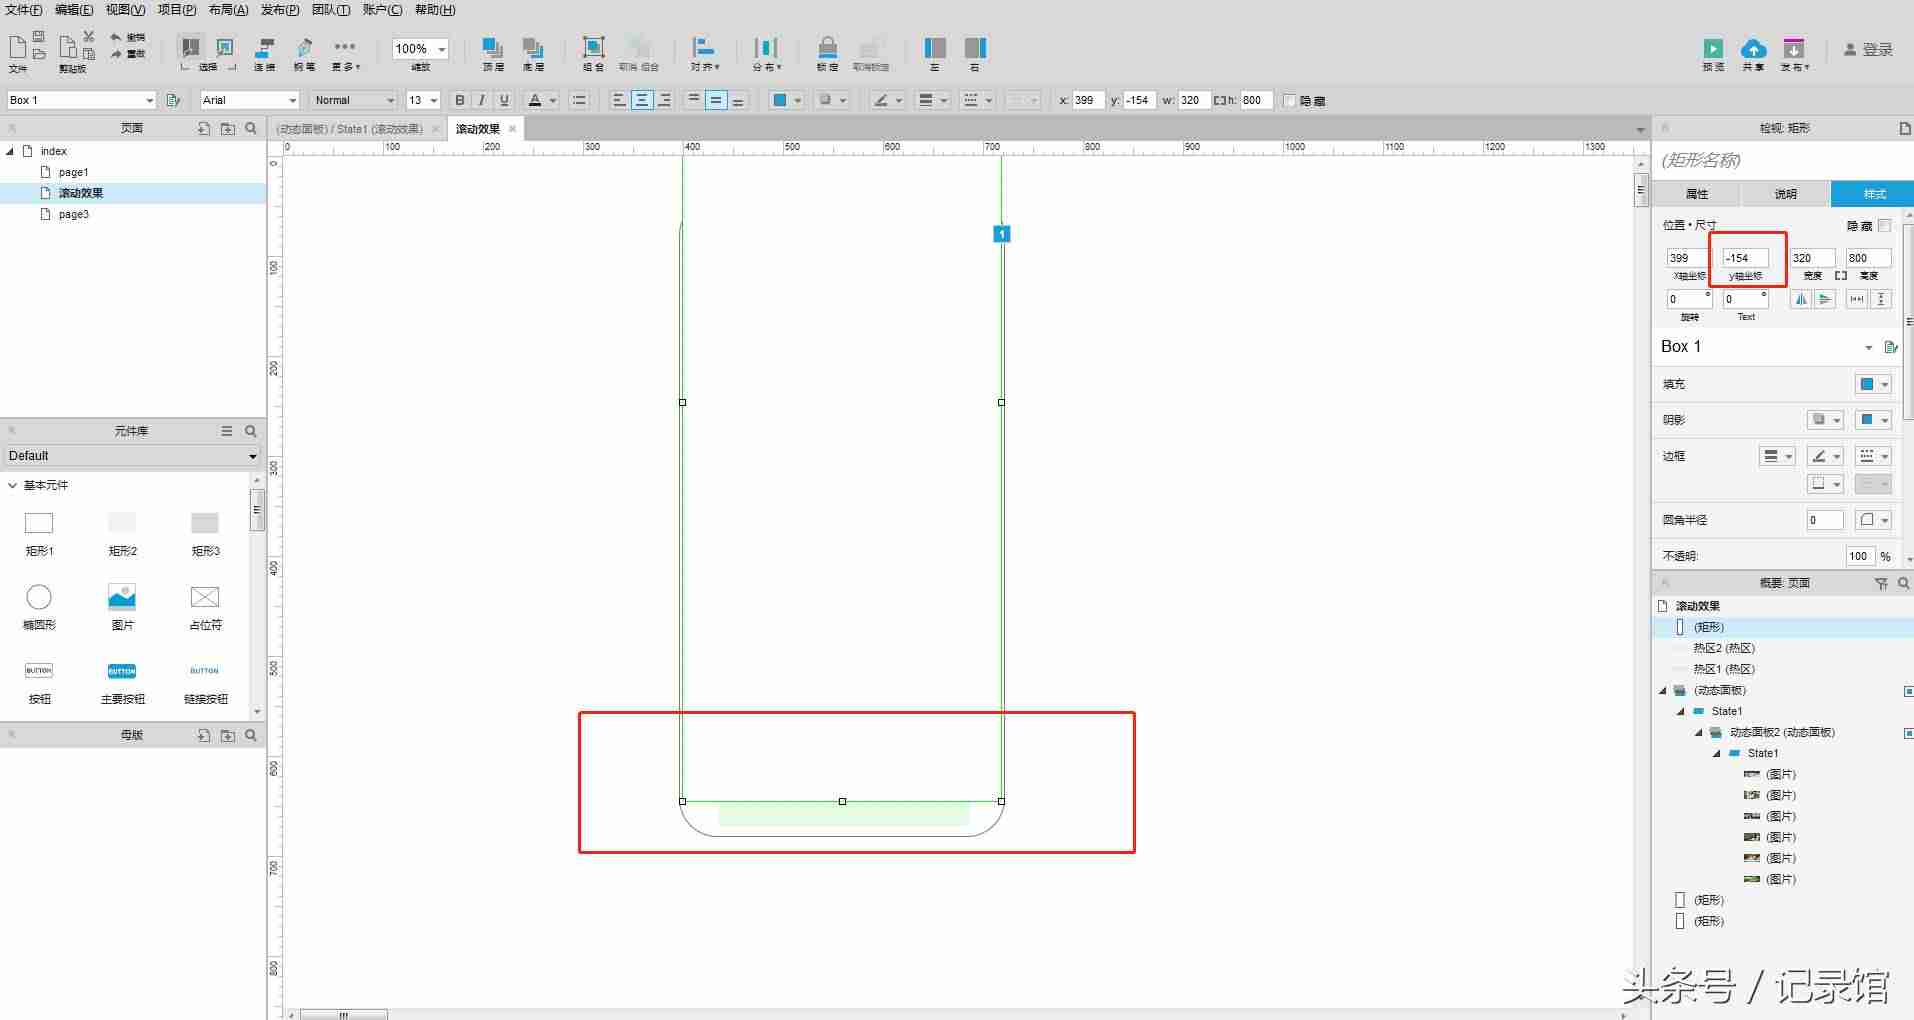The height and width of the screenshot is (1020, 1914).
Task: Switch to the 属性 tab in inspector
Action: (1696, 194)
